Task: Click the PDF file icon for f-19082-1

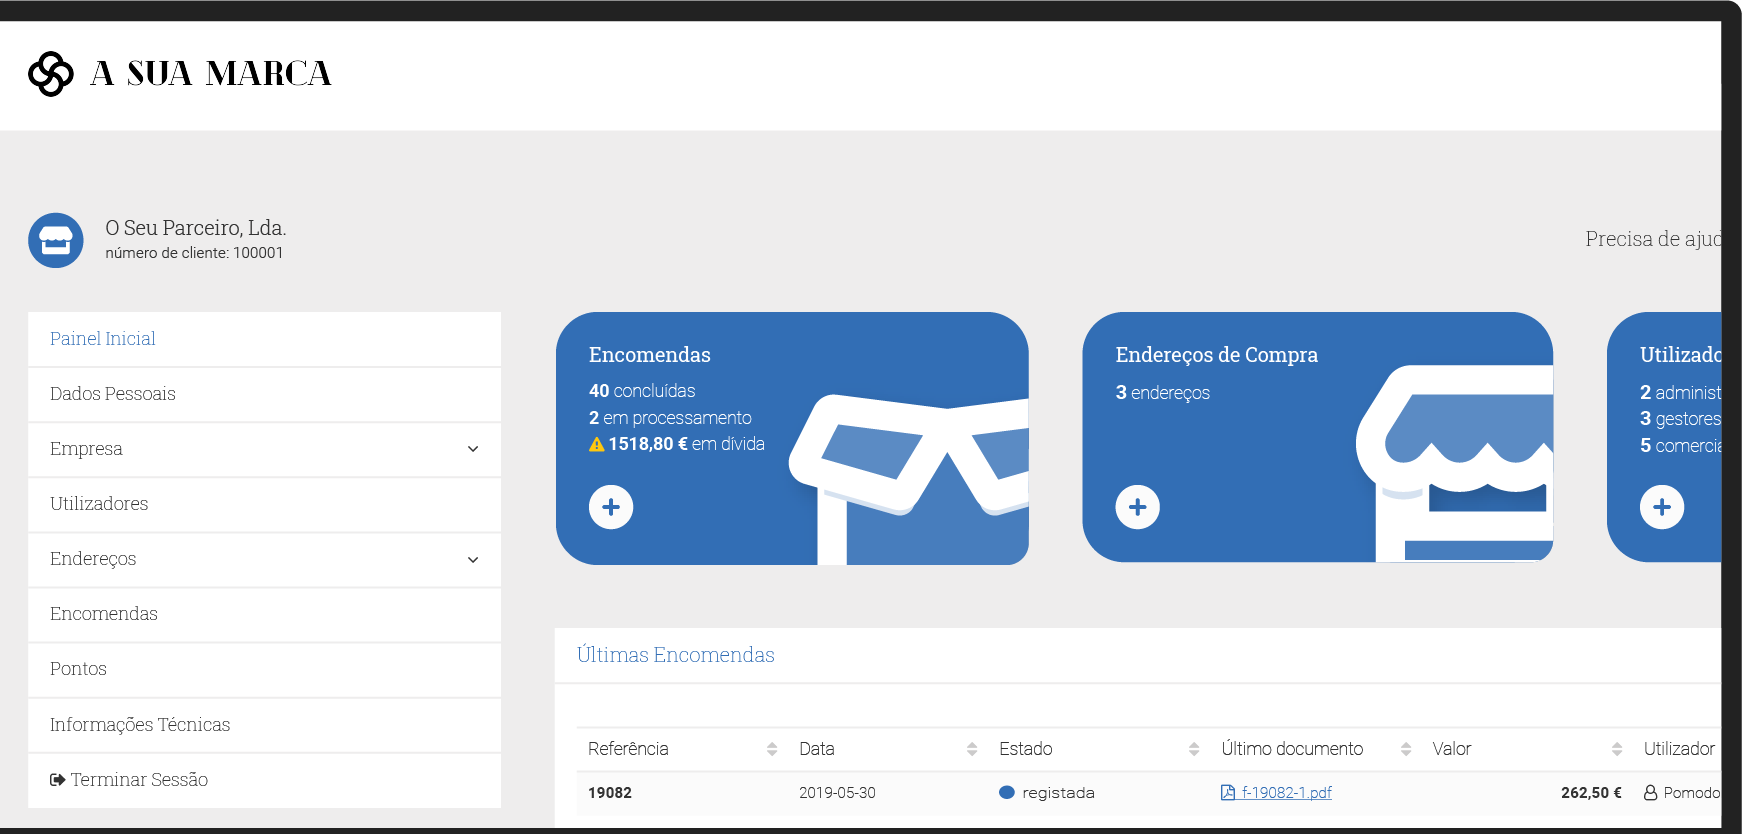Action: click(1228, 793)
